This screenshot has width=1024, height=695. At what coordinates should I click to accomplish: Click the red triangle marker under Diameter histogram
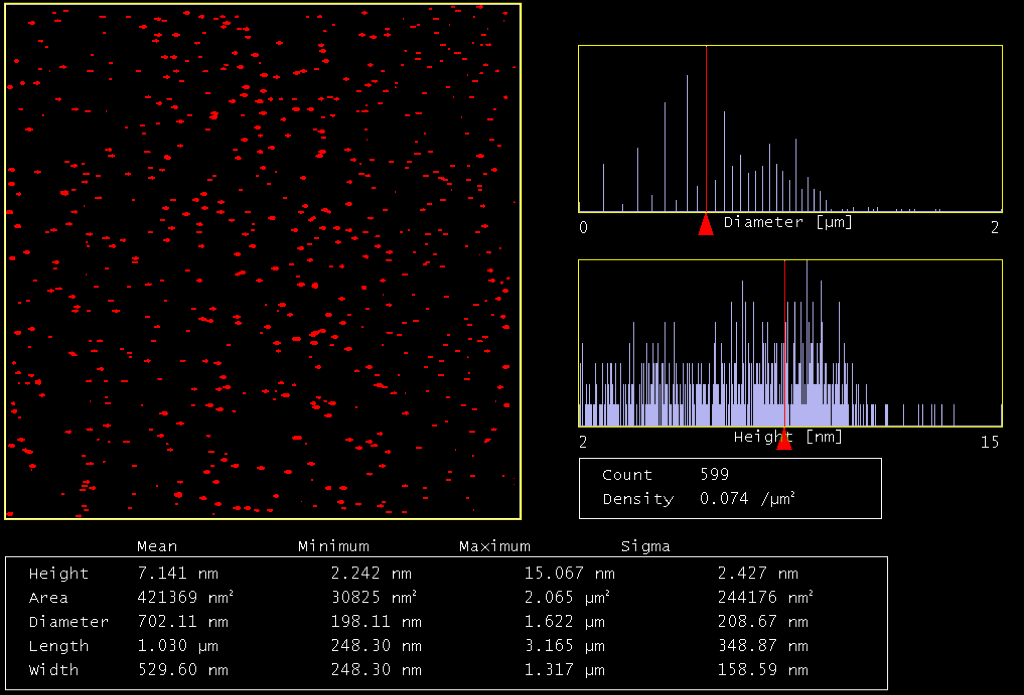point(706,224)
